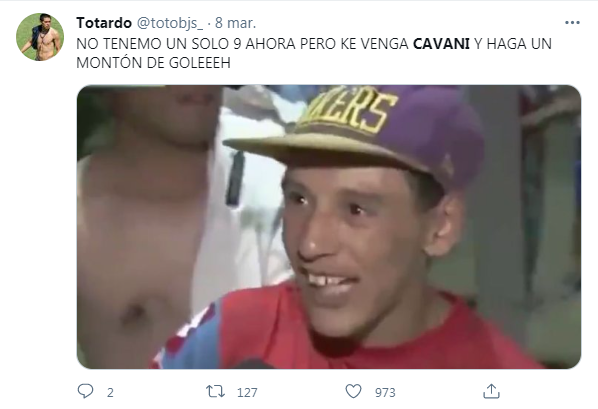
Task: Click the retweet count 127
Action: 247,392
